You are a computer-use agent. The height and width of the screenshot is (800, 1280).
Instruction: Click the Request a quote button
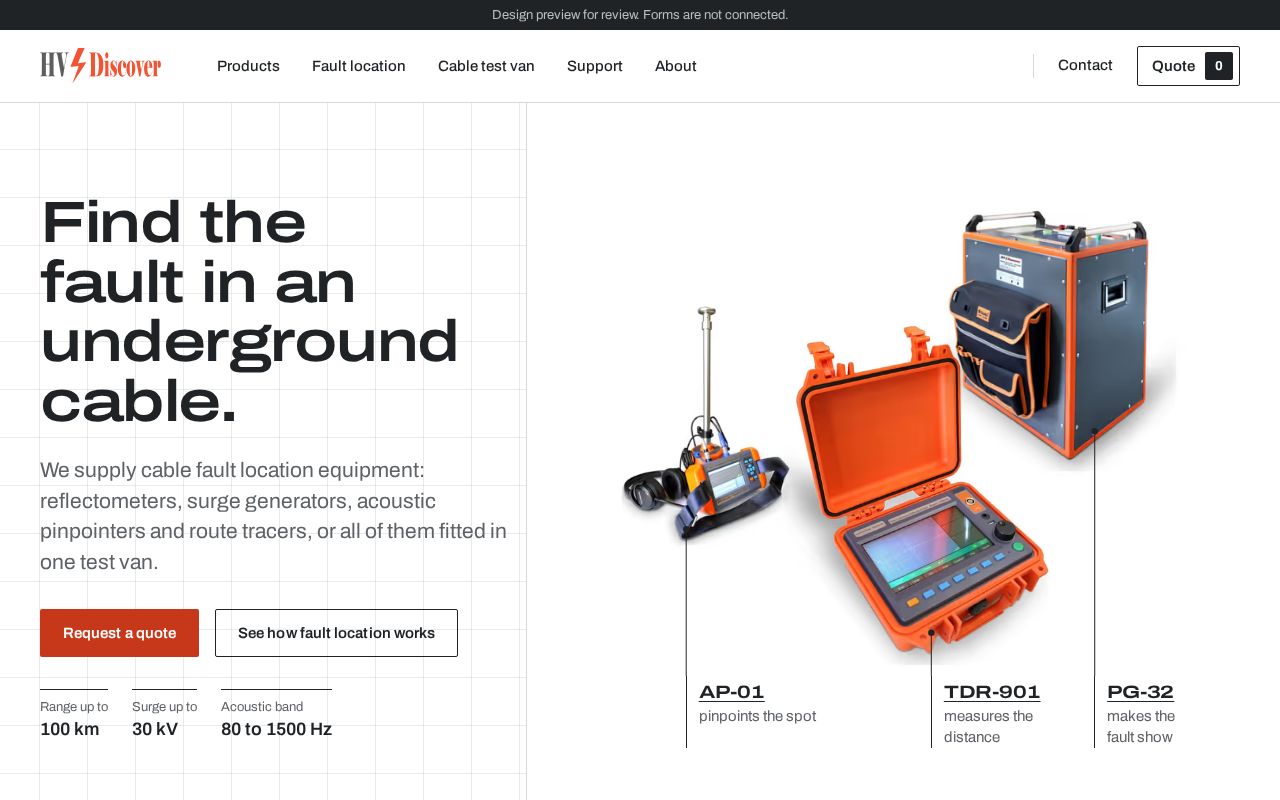click(x=119, y=633)
